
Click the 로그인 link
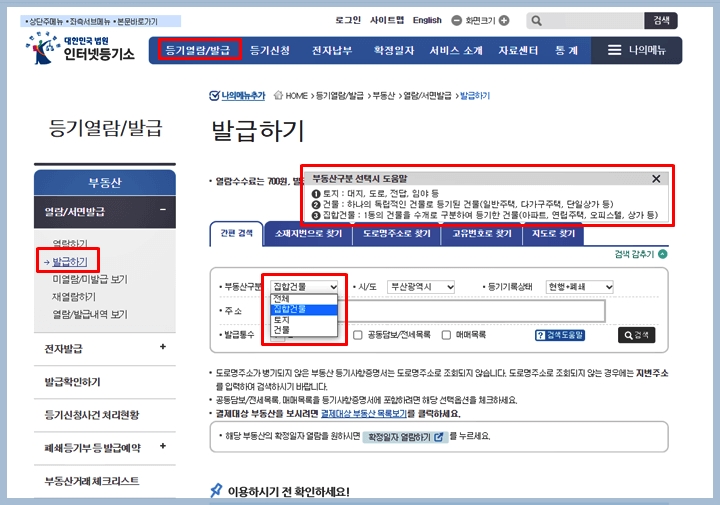(x=348, y=20)
